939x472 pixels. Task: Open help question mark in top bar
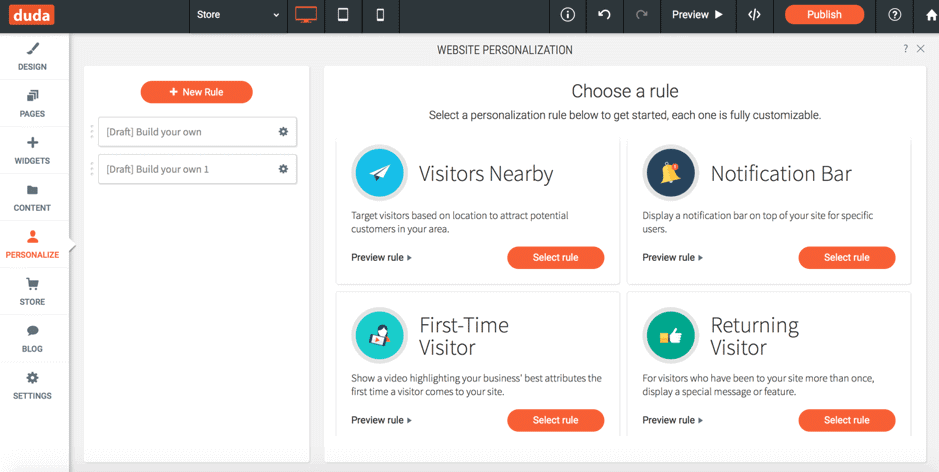(894, 15)
